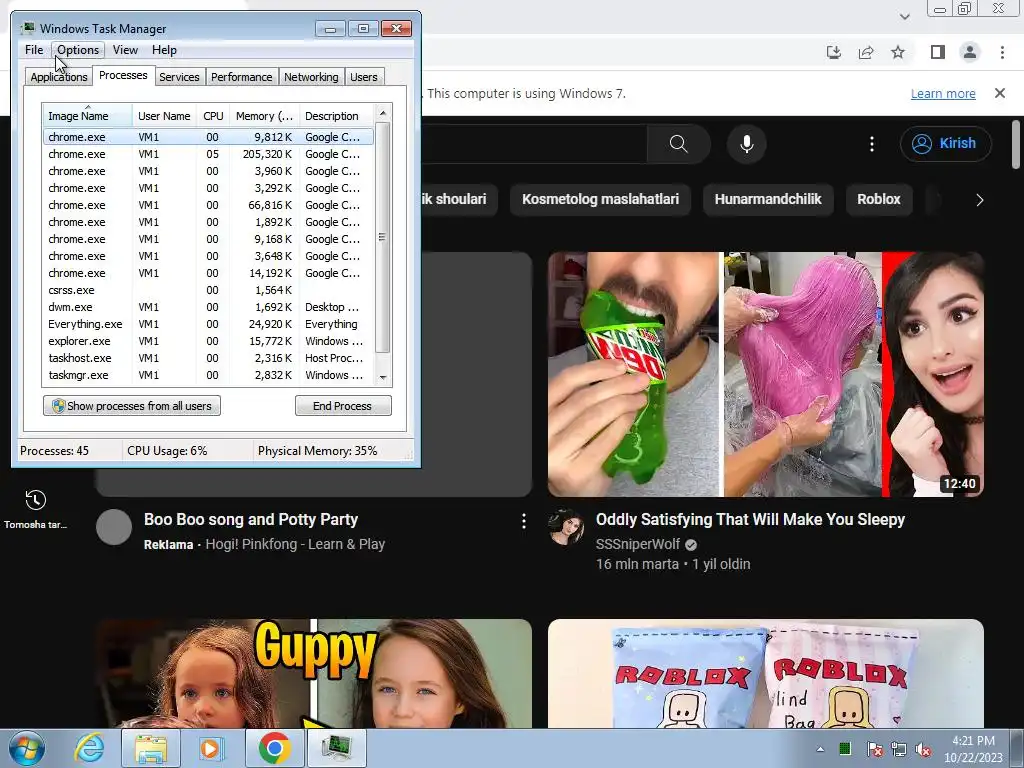Open Windows Explorer folder in the taskbar
This screenshot has width=1024, height=768.
150,748
